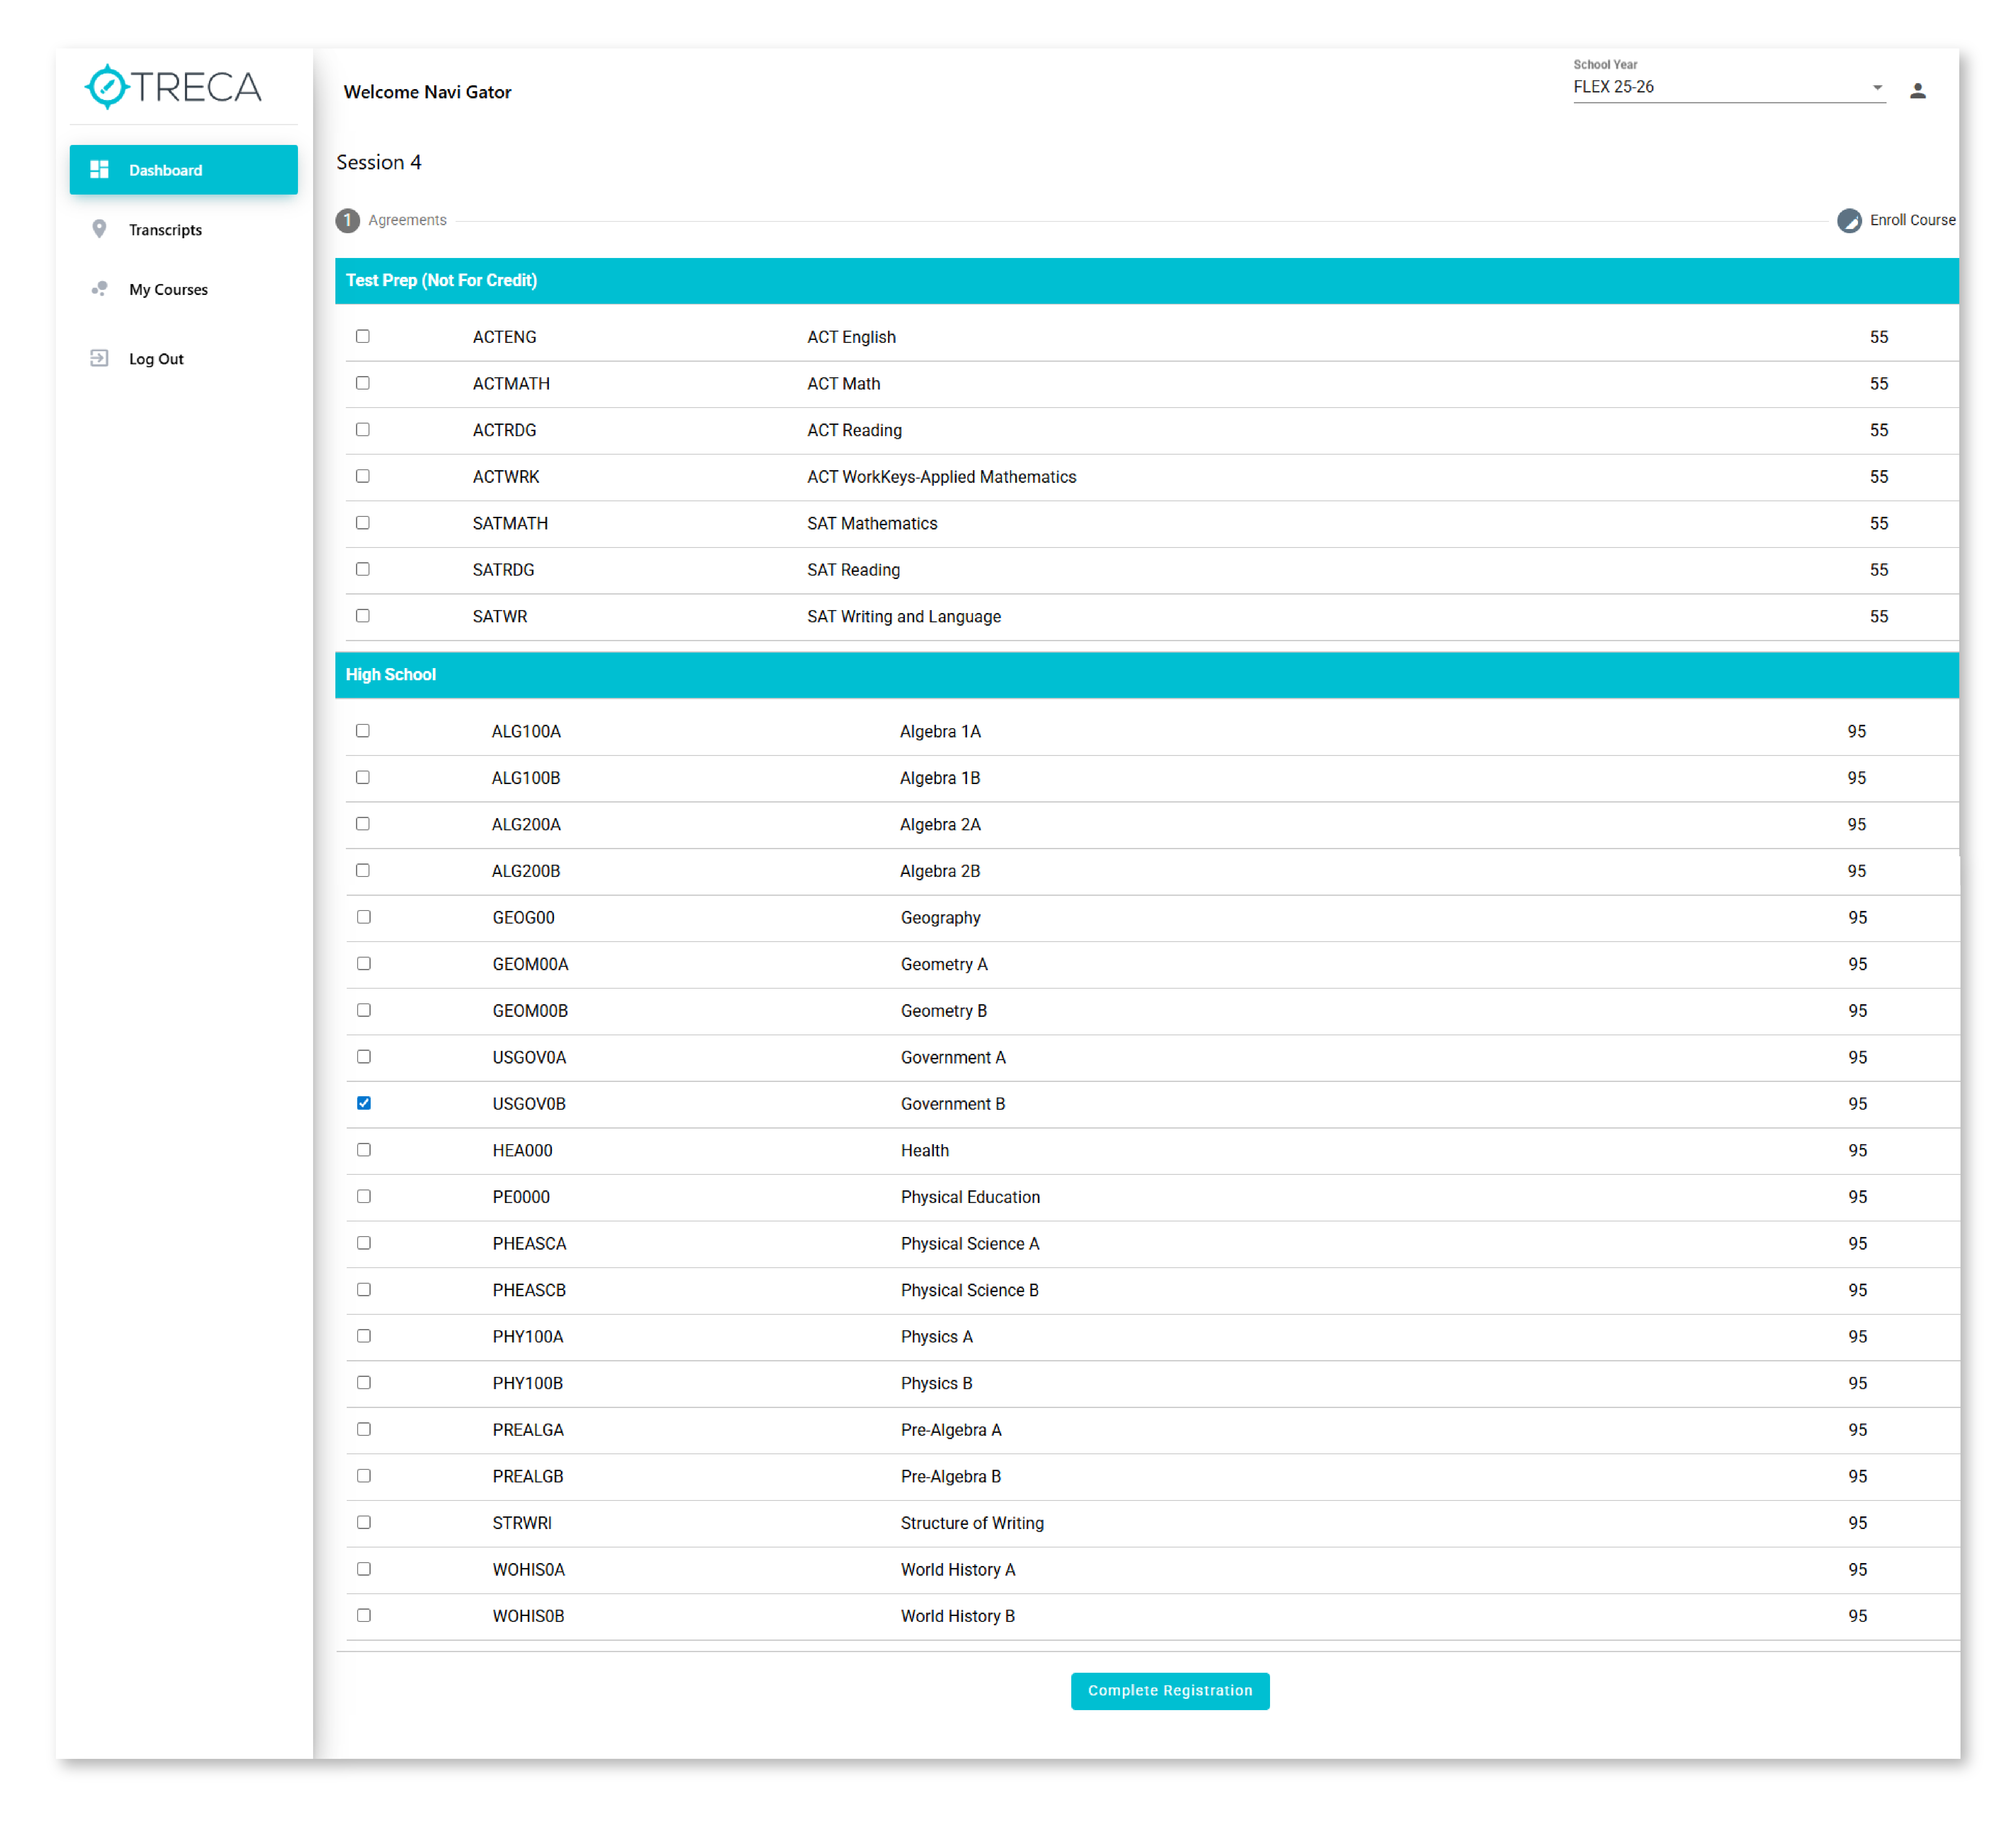
Task: Tick the World History B checkbox
Action: tap(364, 1615)
